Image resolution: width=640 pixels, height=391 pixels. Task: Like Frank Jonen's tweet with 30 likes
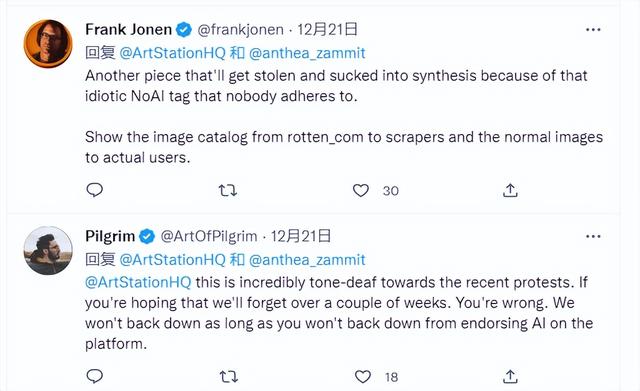point(361,191)
